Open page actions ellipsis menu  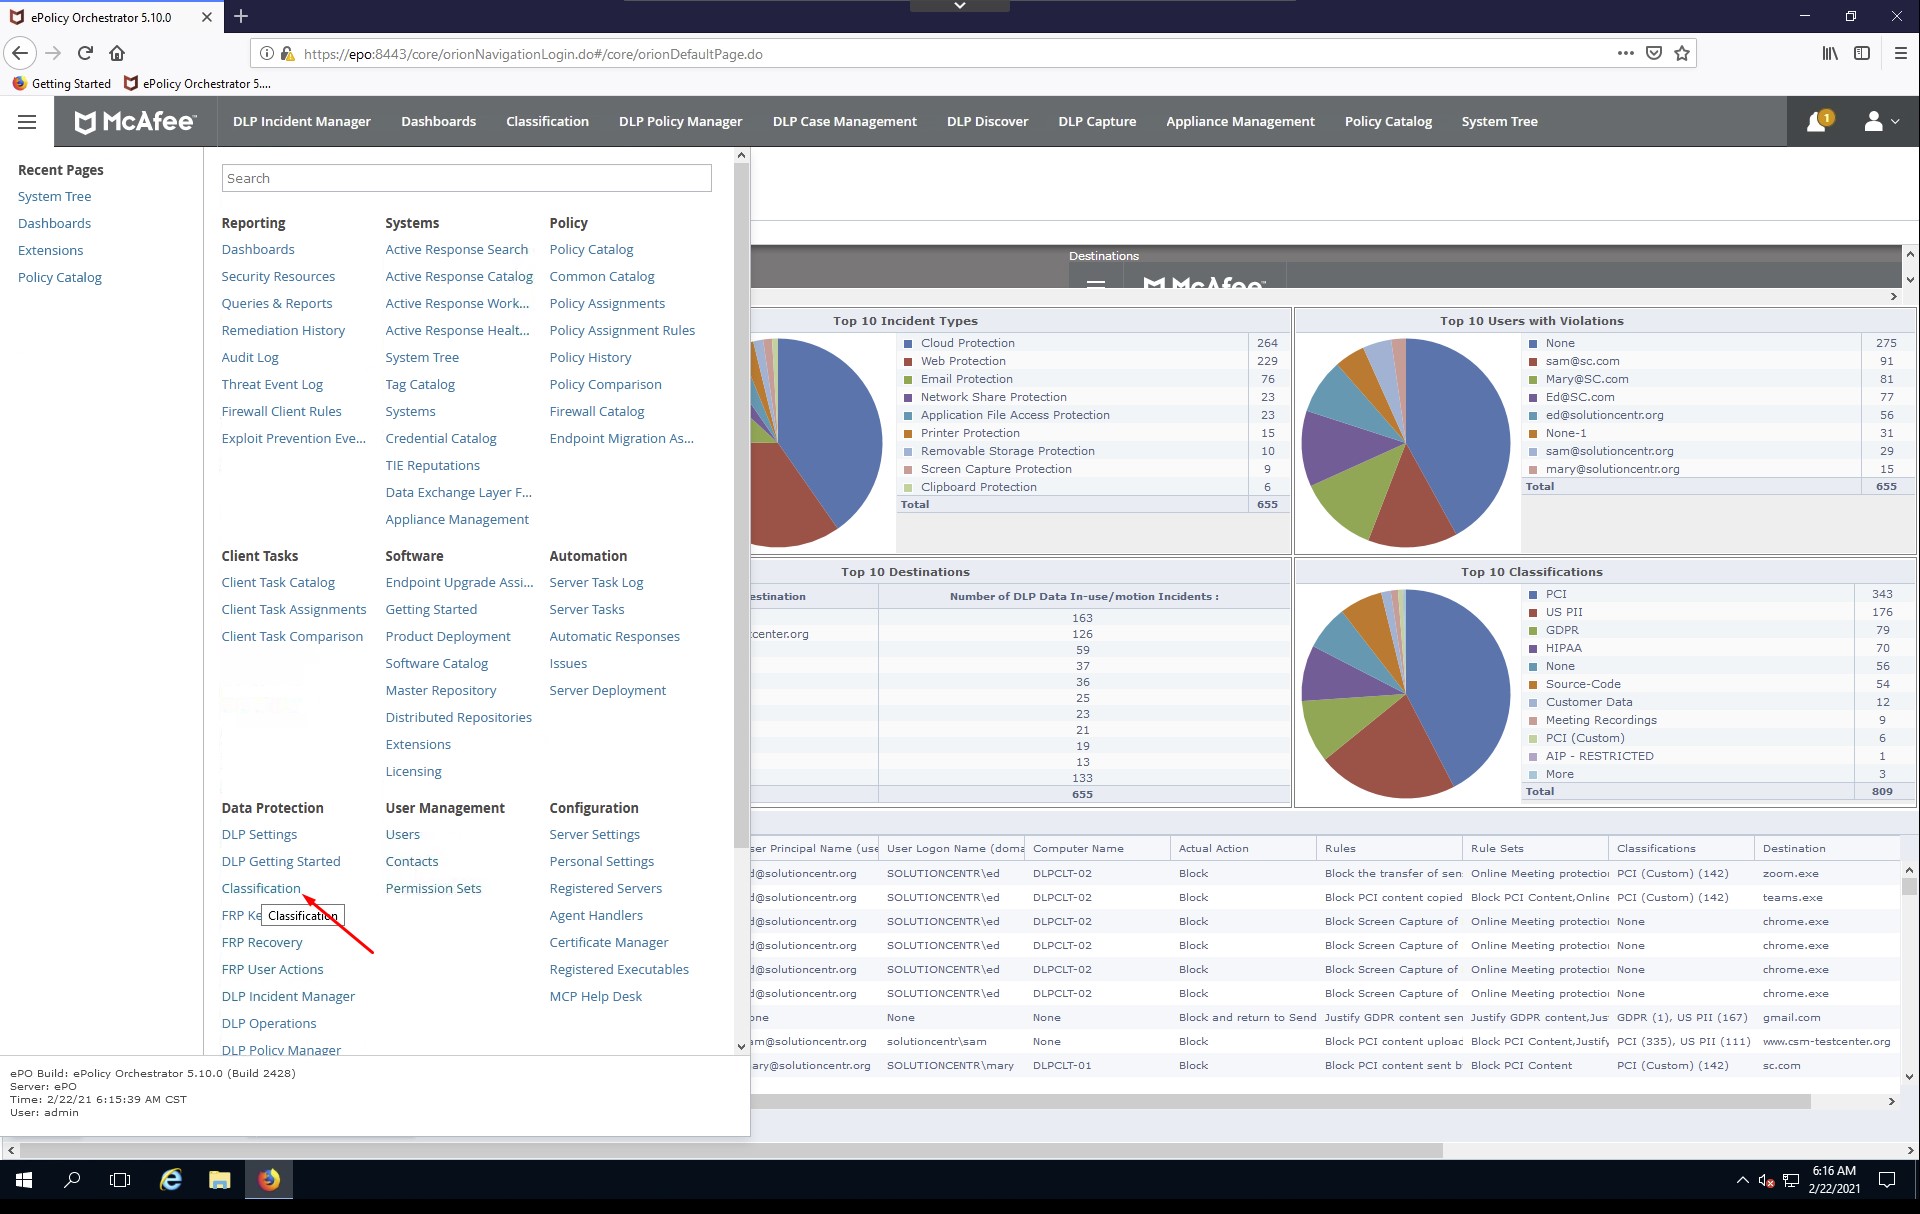click(x=1626, y=53)
